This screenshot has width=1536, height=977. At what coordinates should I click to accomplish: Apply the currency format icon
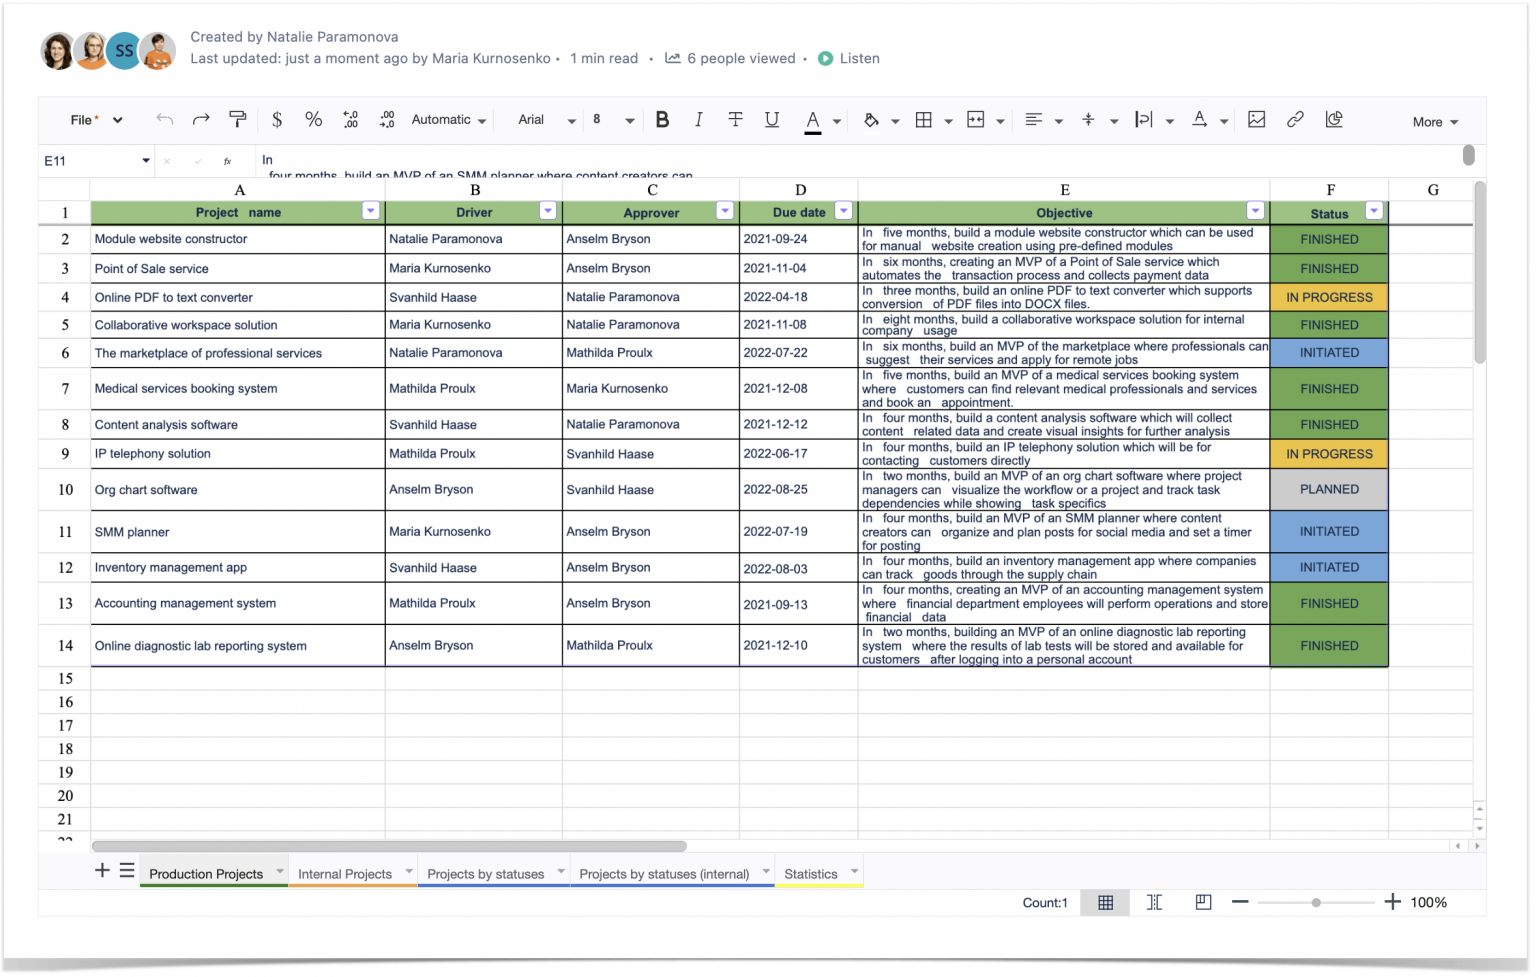tap(277, 119)
